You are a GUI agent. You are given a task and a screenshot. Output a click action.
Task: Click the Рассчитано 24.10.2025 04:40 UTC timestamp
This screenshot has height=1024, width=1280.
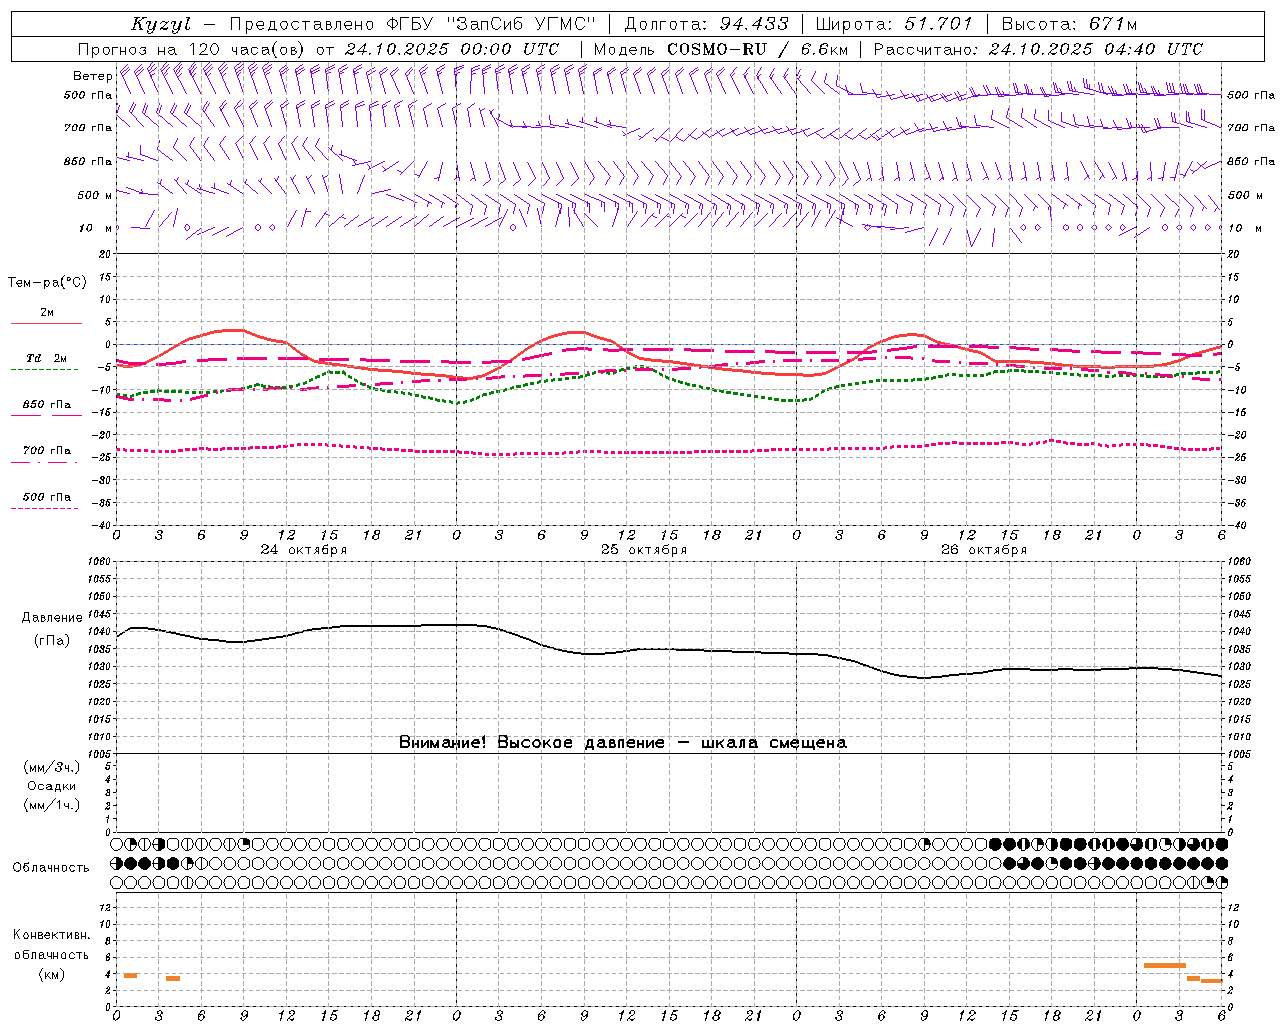(1038, 49)
